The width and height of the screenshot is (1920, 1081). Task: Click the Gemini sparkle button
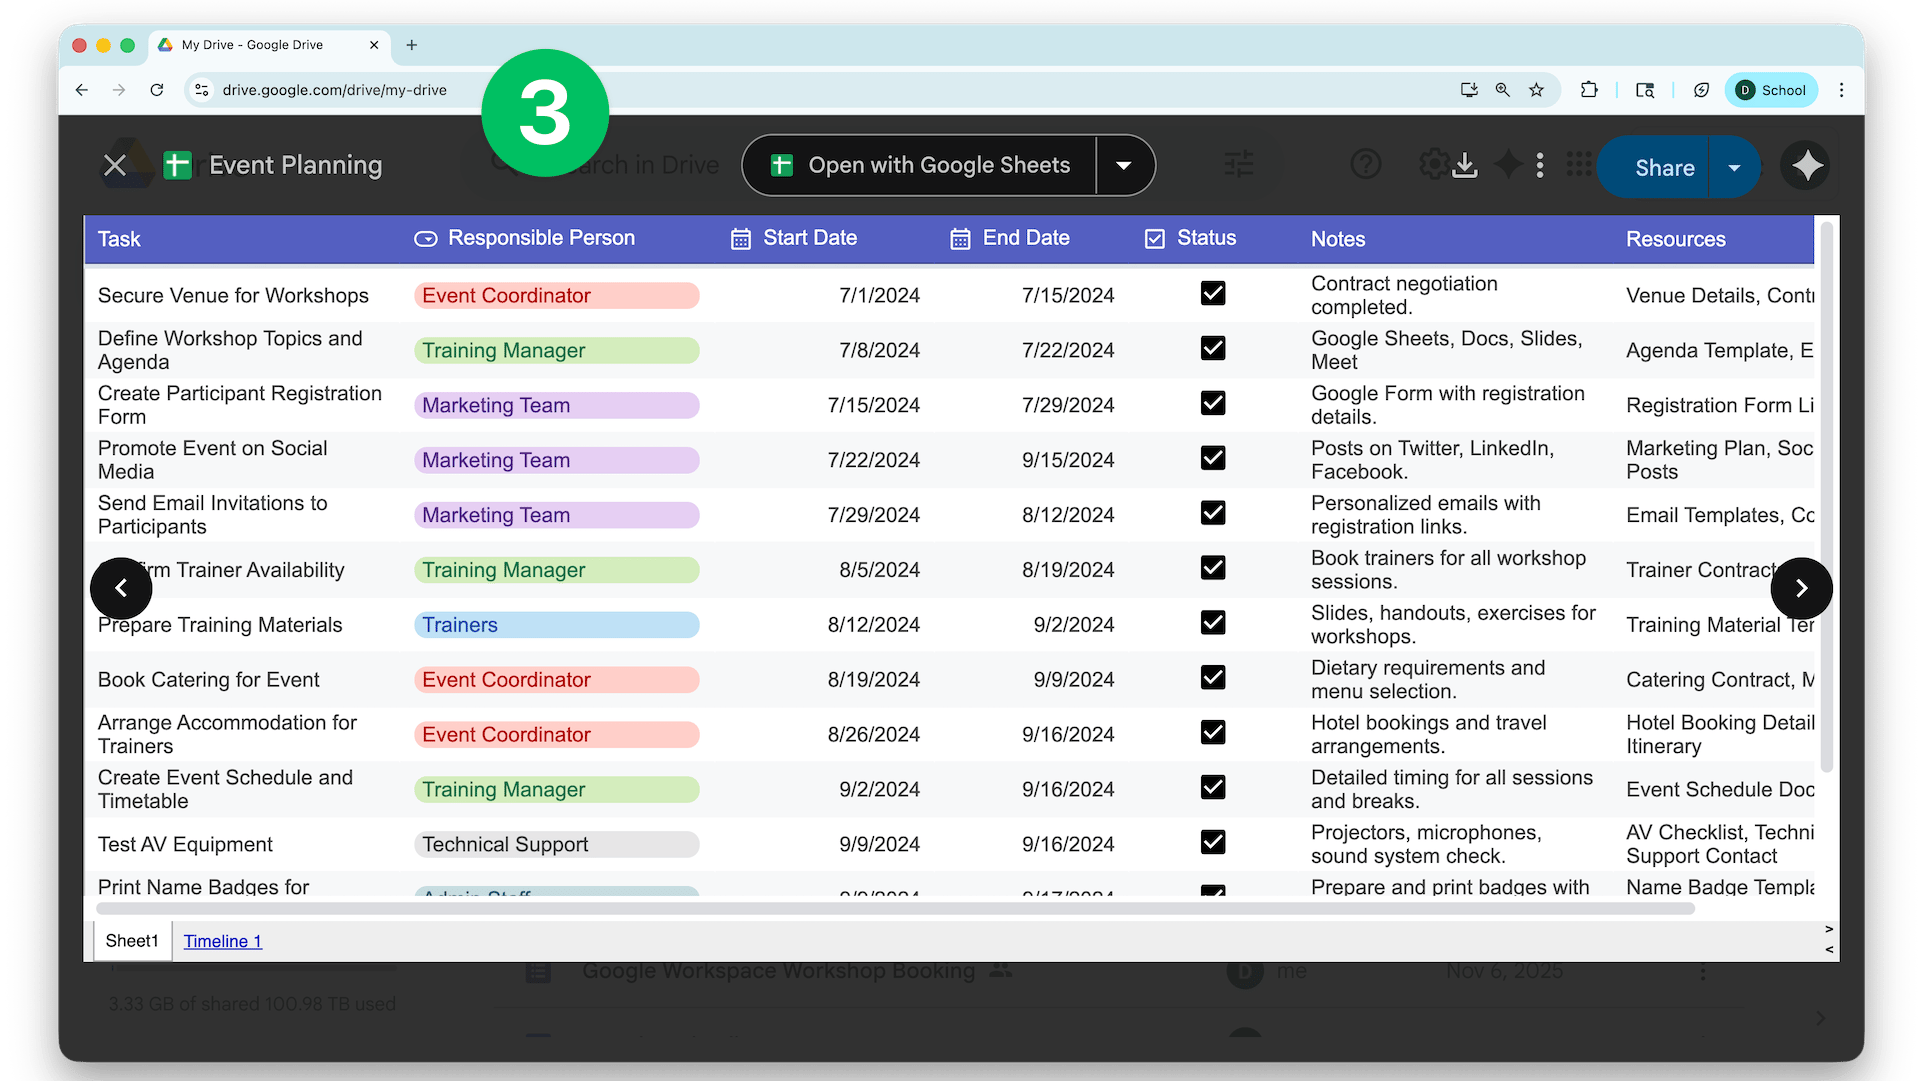[1806, 166]
